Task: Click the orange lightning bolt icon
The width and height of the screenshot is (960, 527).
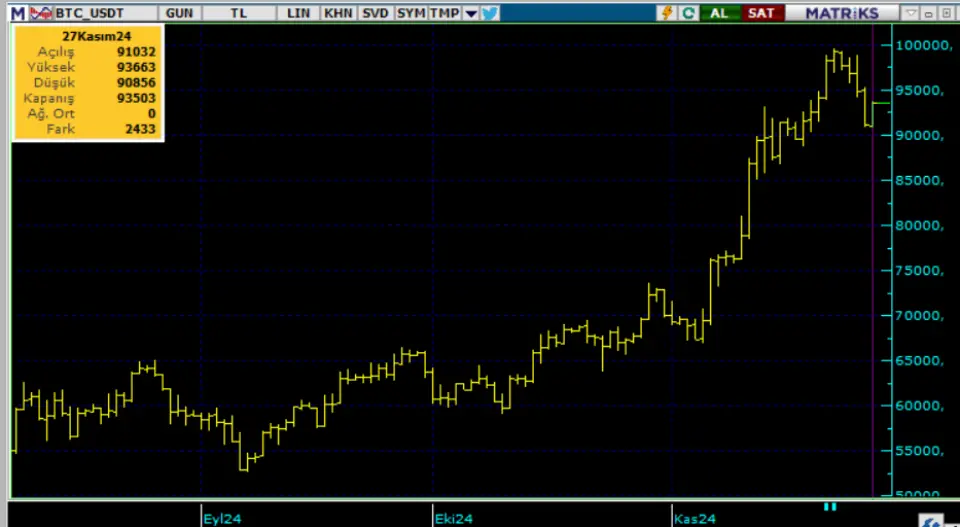Action: (667, 13)
